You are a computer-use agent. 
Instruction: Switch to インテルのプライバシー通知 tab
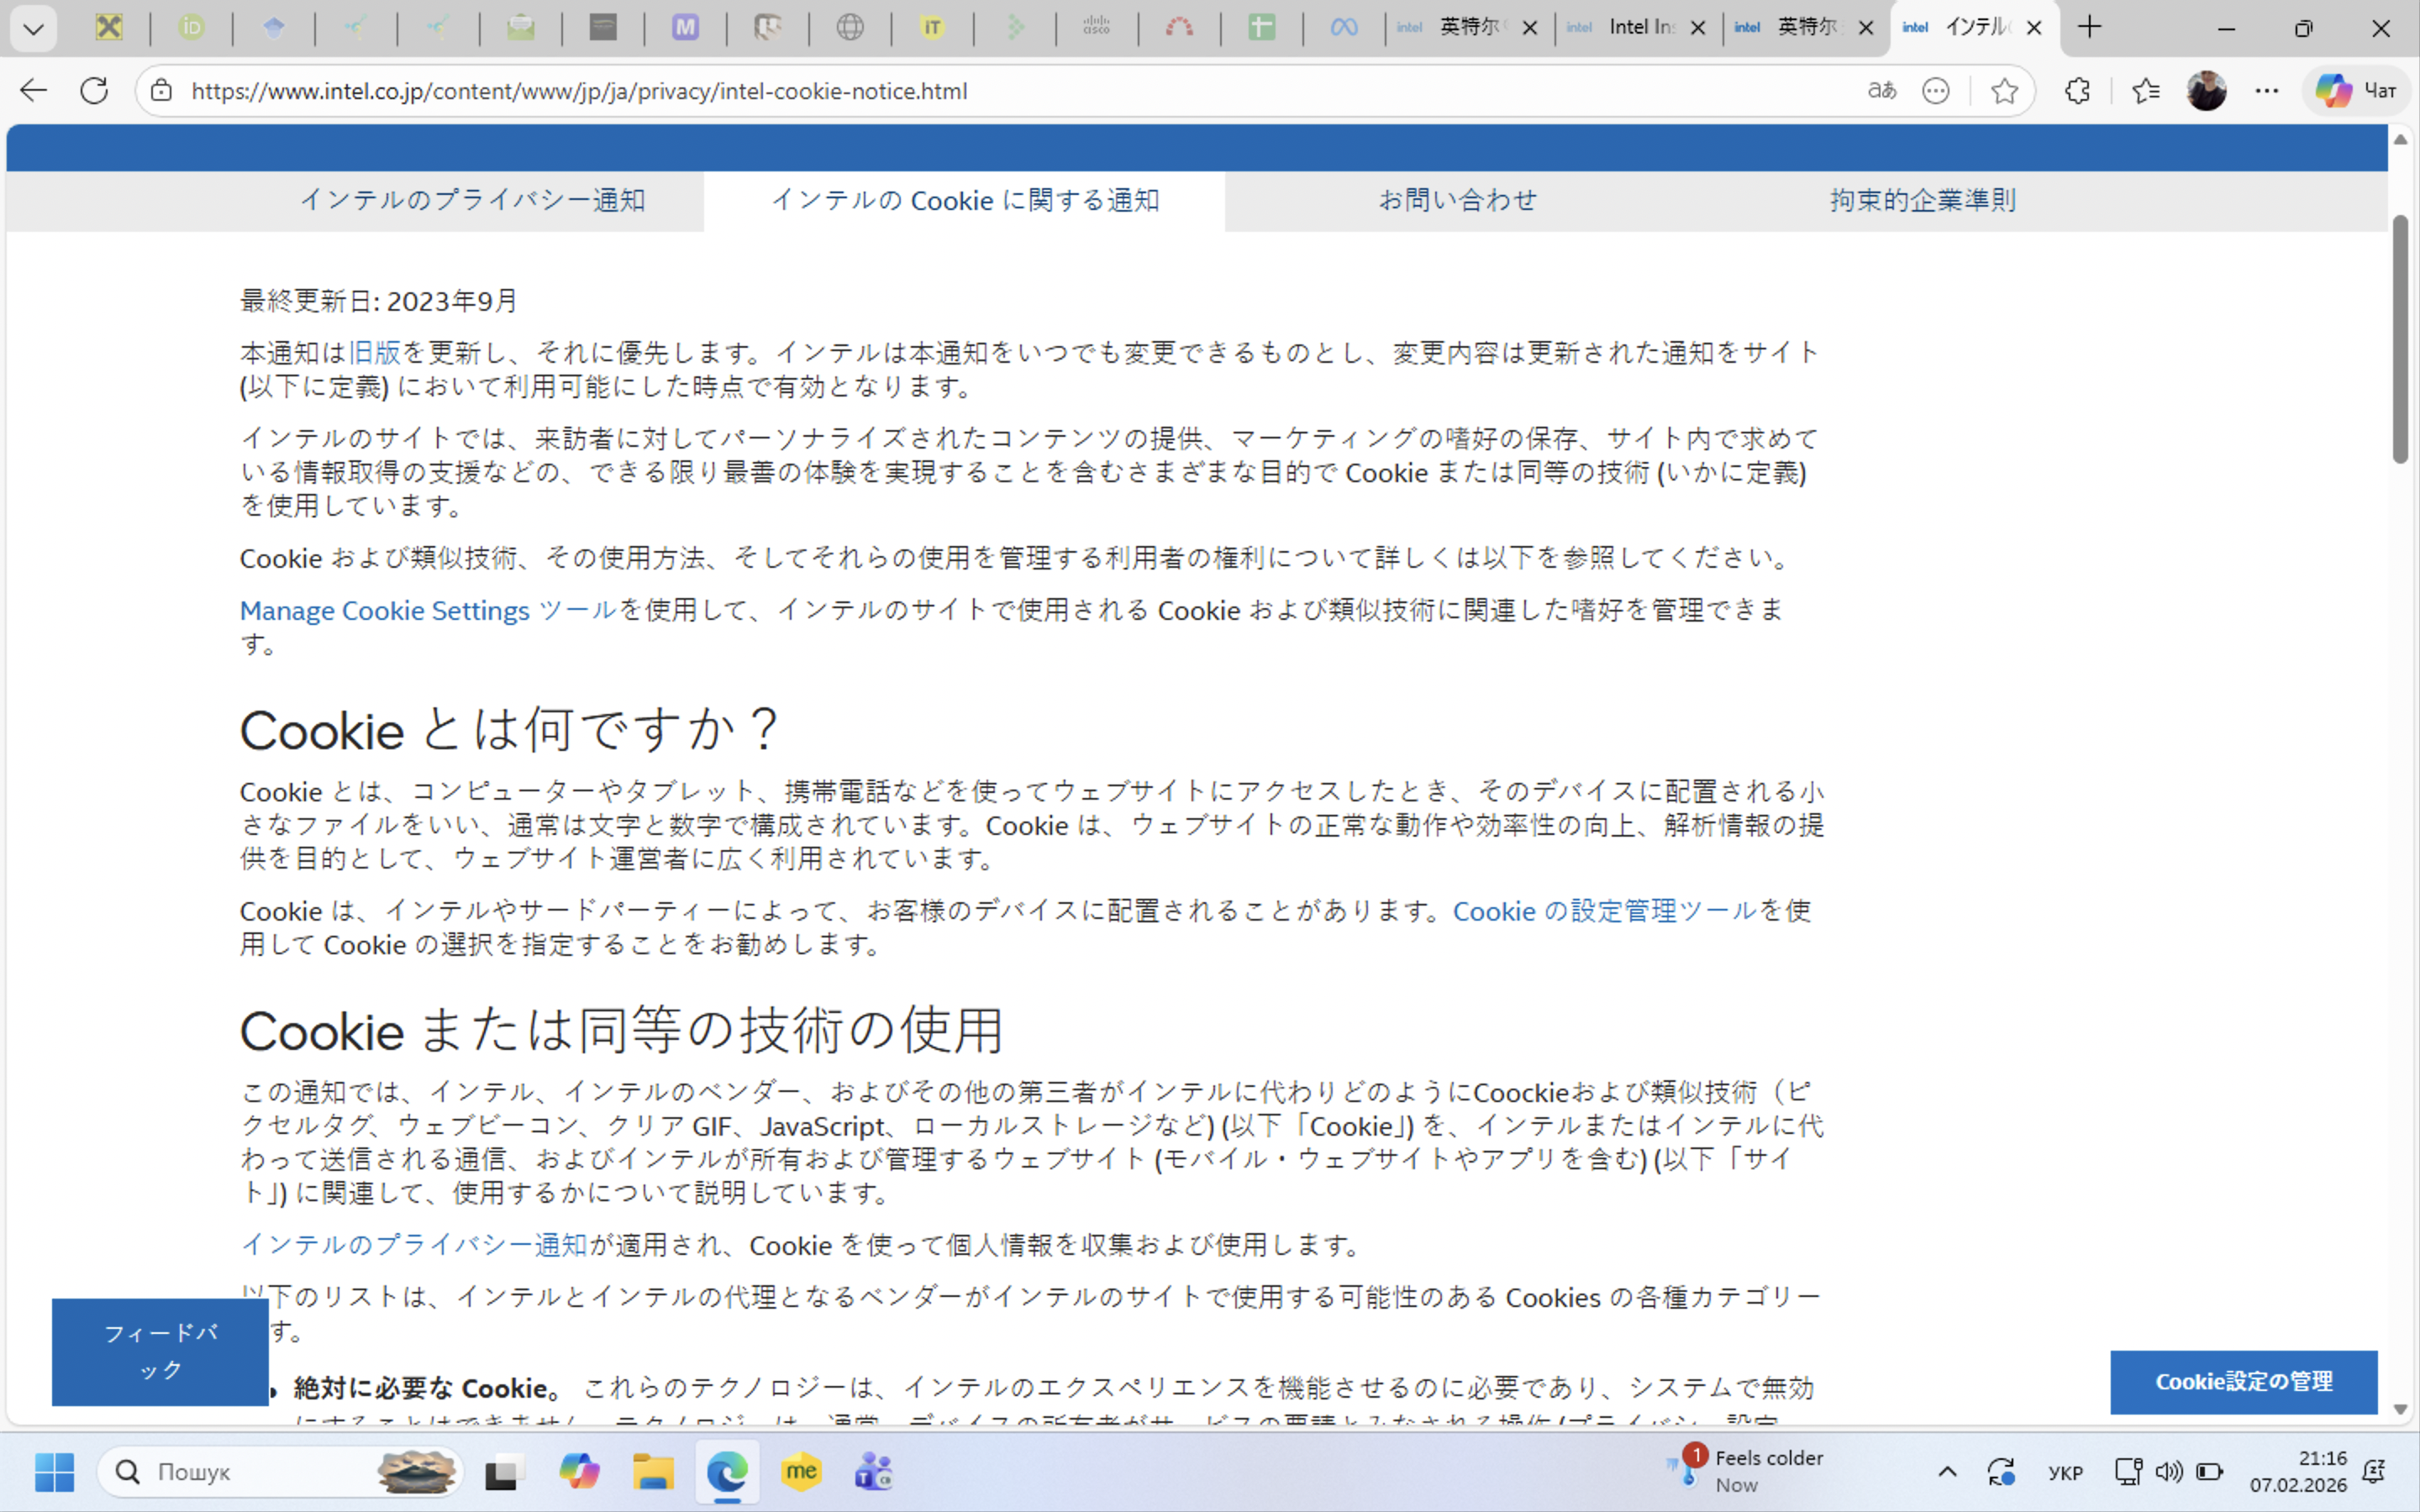pos(472,200)
